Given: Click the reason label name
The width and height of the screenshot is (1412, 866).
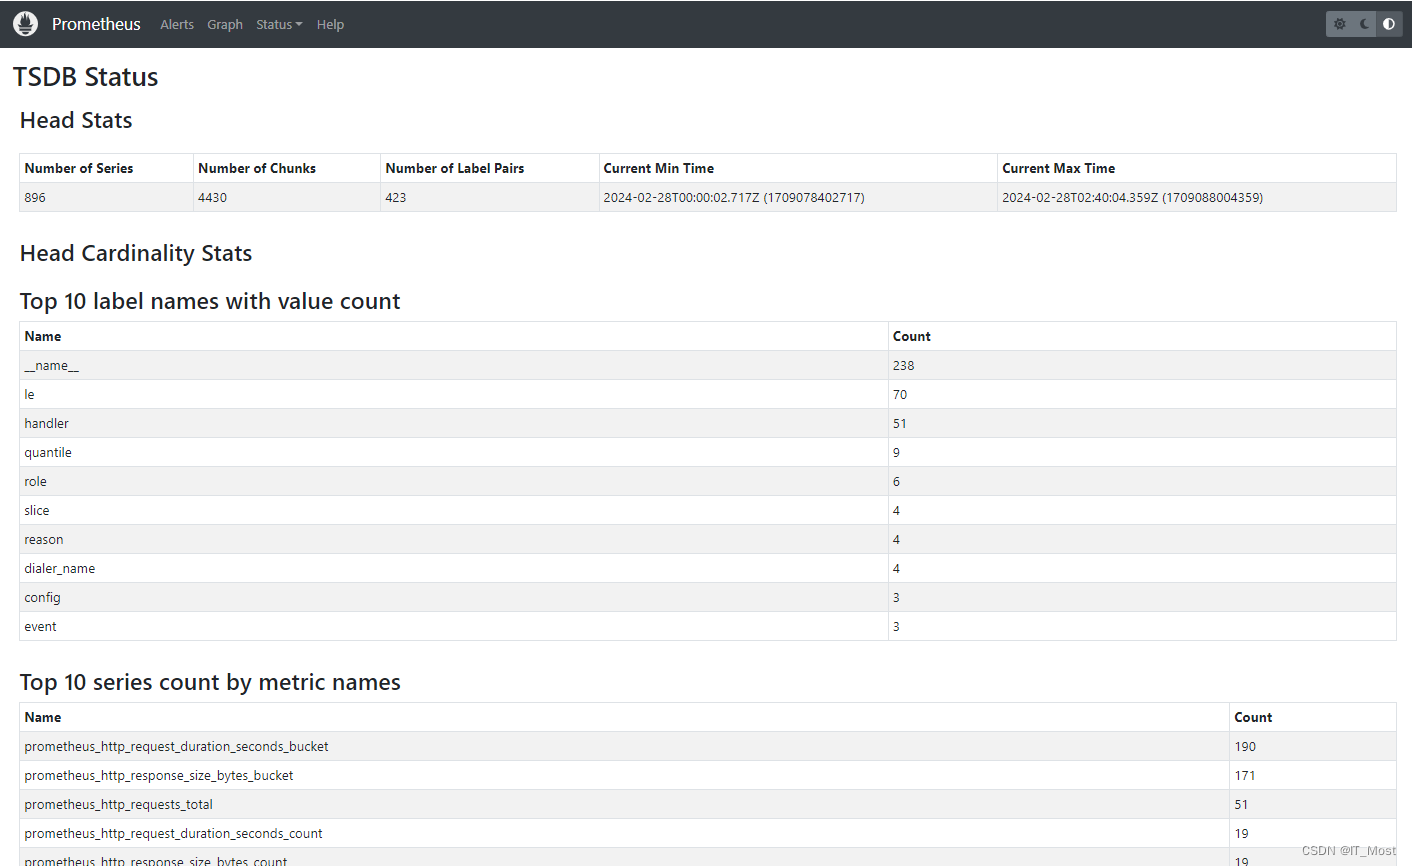Looking at the screenshot, I should [x=44, y=539].
